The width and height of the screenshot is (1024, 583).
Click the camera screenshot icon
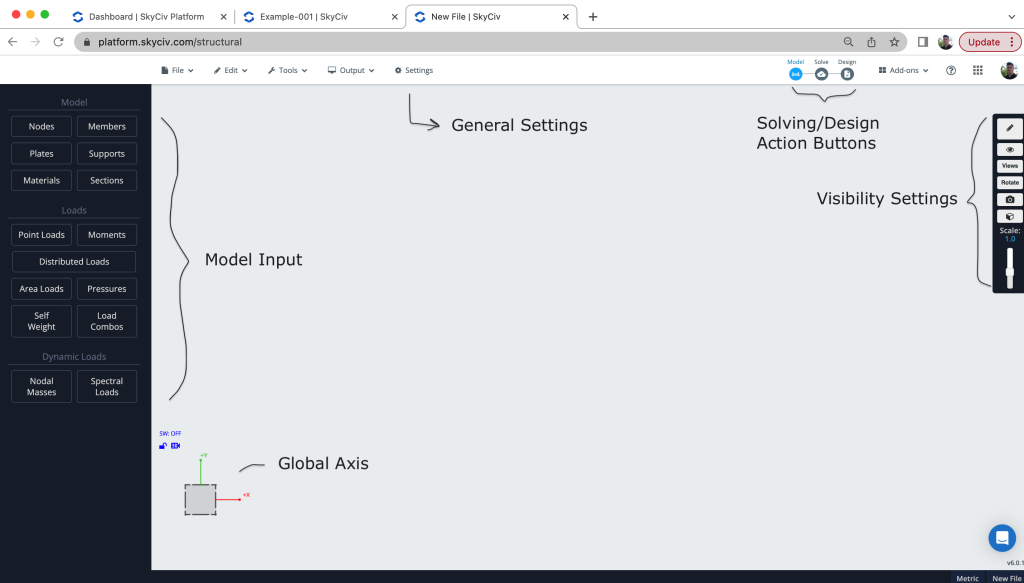[1009, 199]
